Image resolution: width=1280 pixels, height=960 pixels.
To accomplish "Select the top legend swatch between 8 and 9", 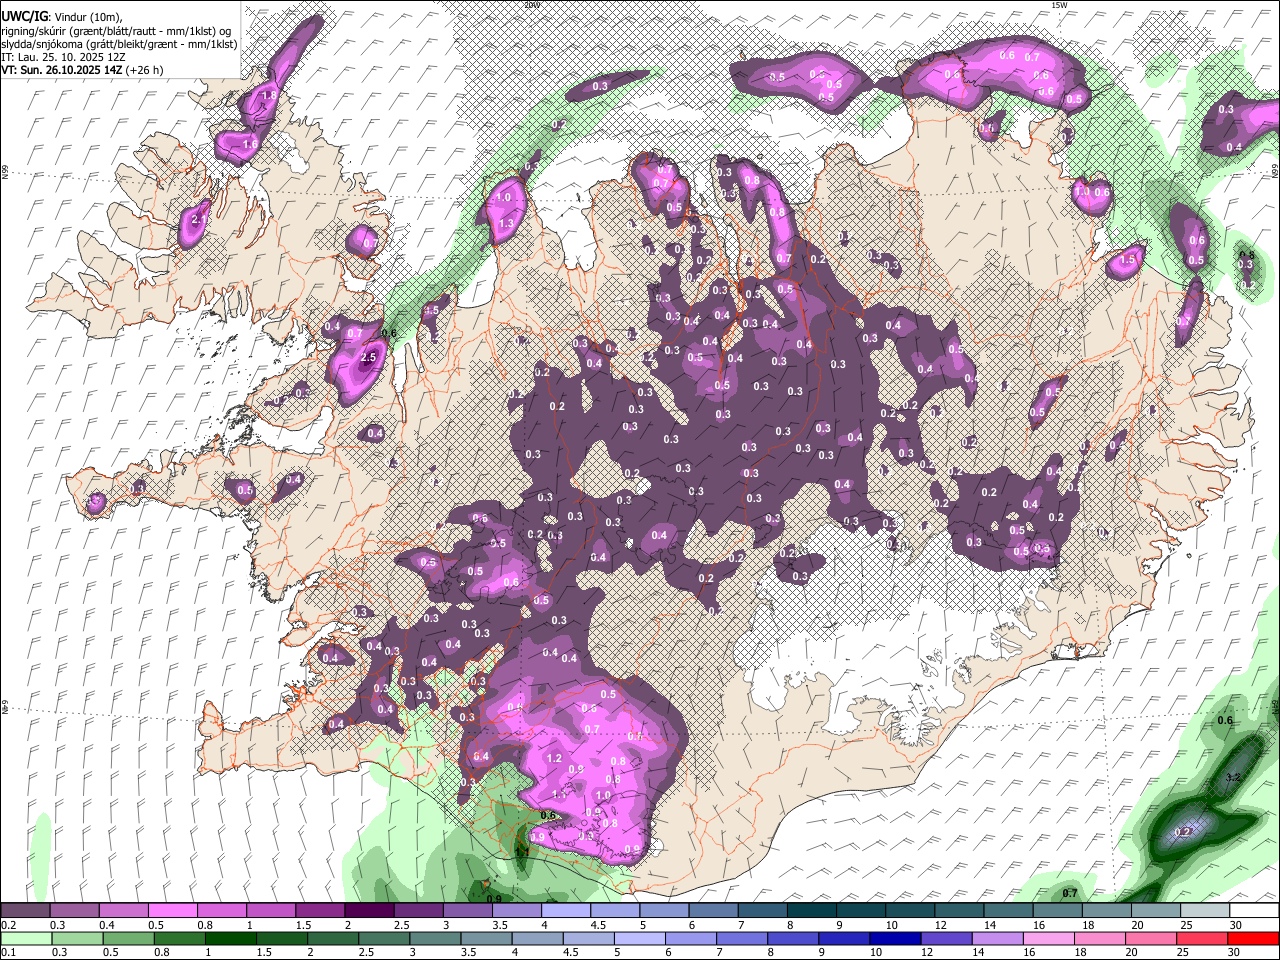I will click(x=811, y=910).
